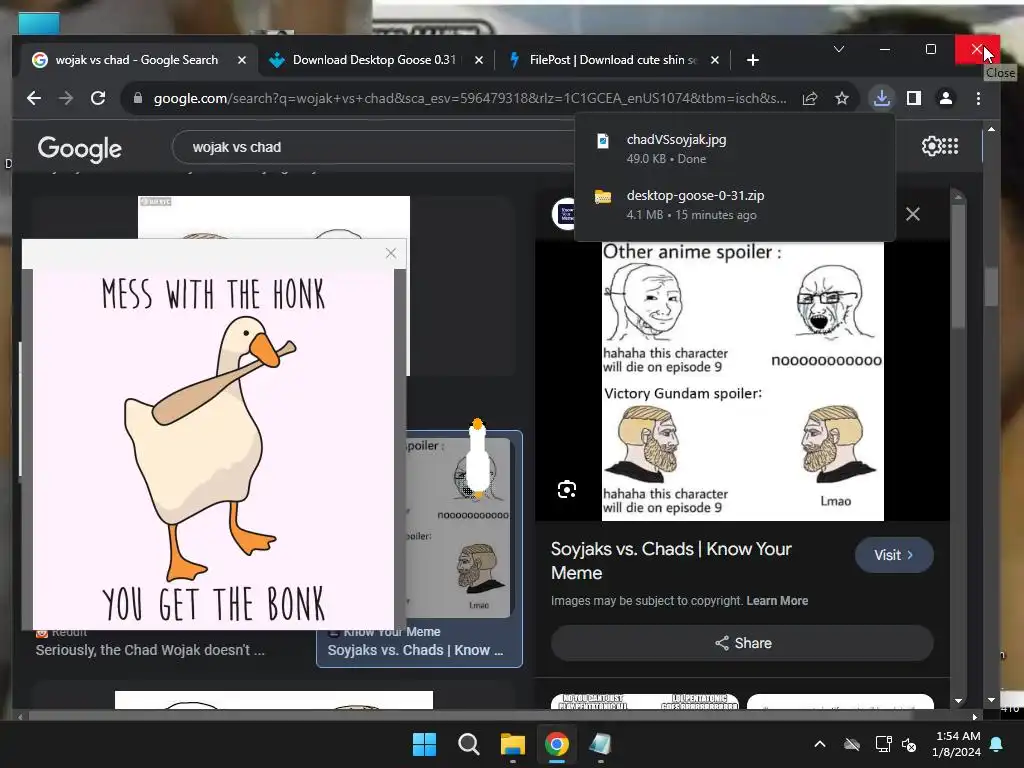This screenshot has width=1024, height=768.
Task: Click the chadVSsoyjak.jpg file icon
Action: [x=603, y=140]
